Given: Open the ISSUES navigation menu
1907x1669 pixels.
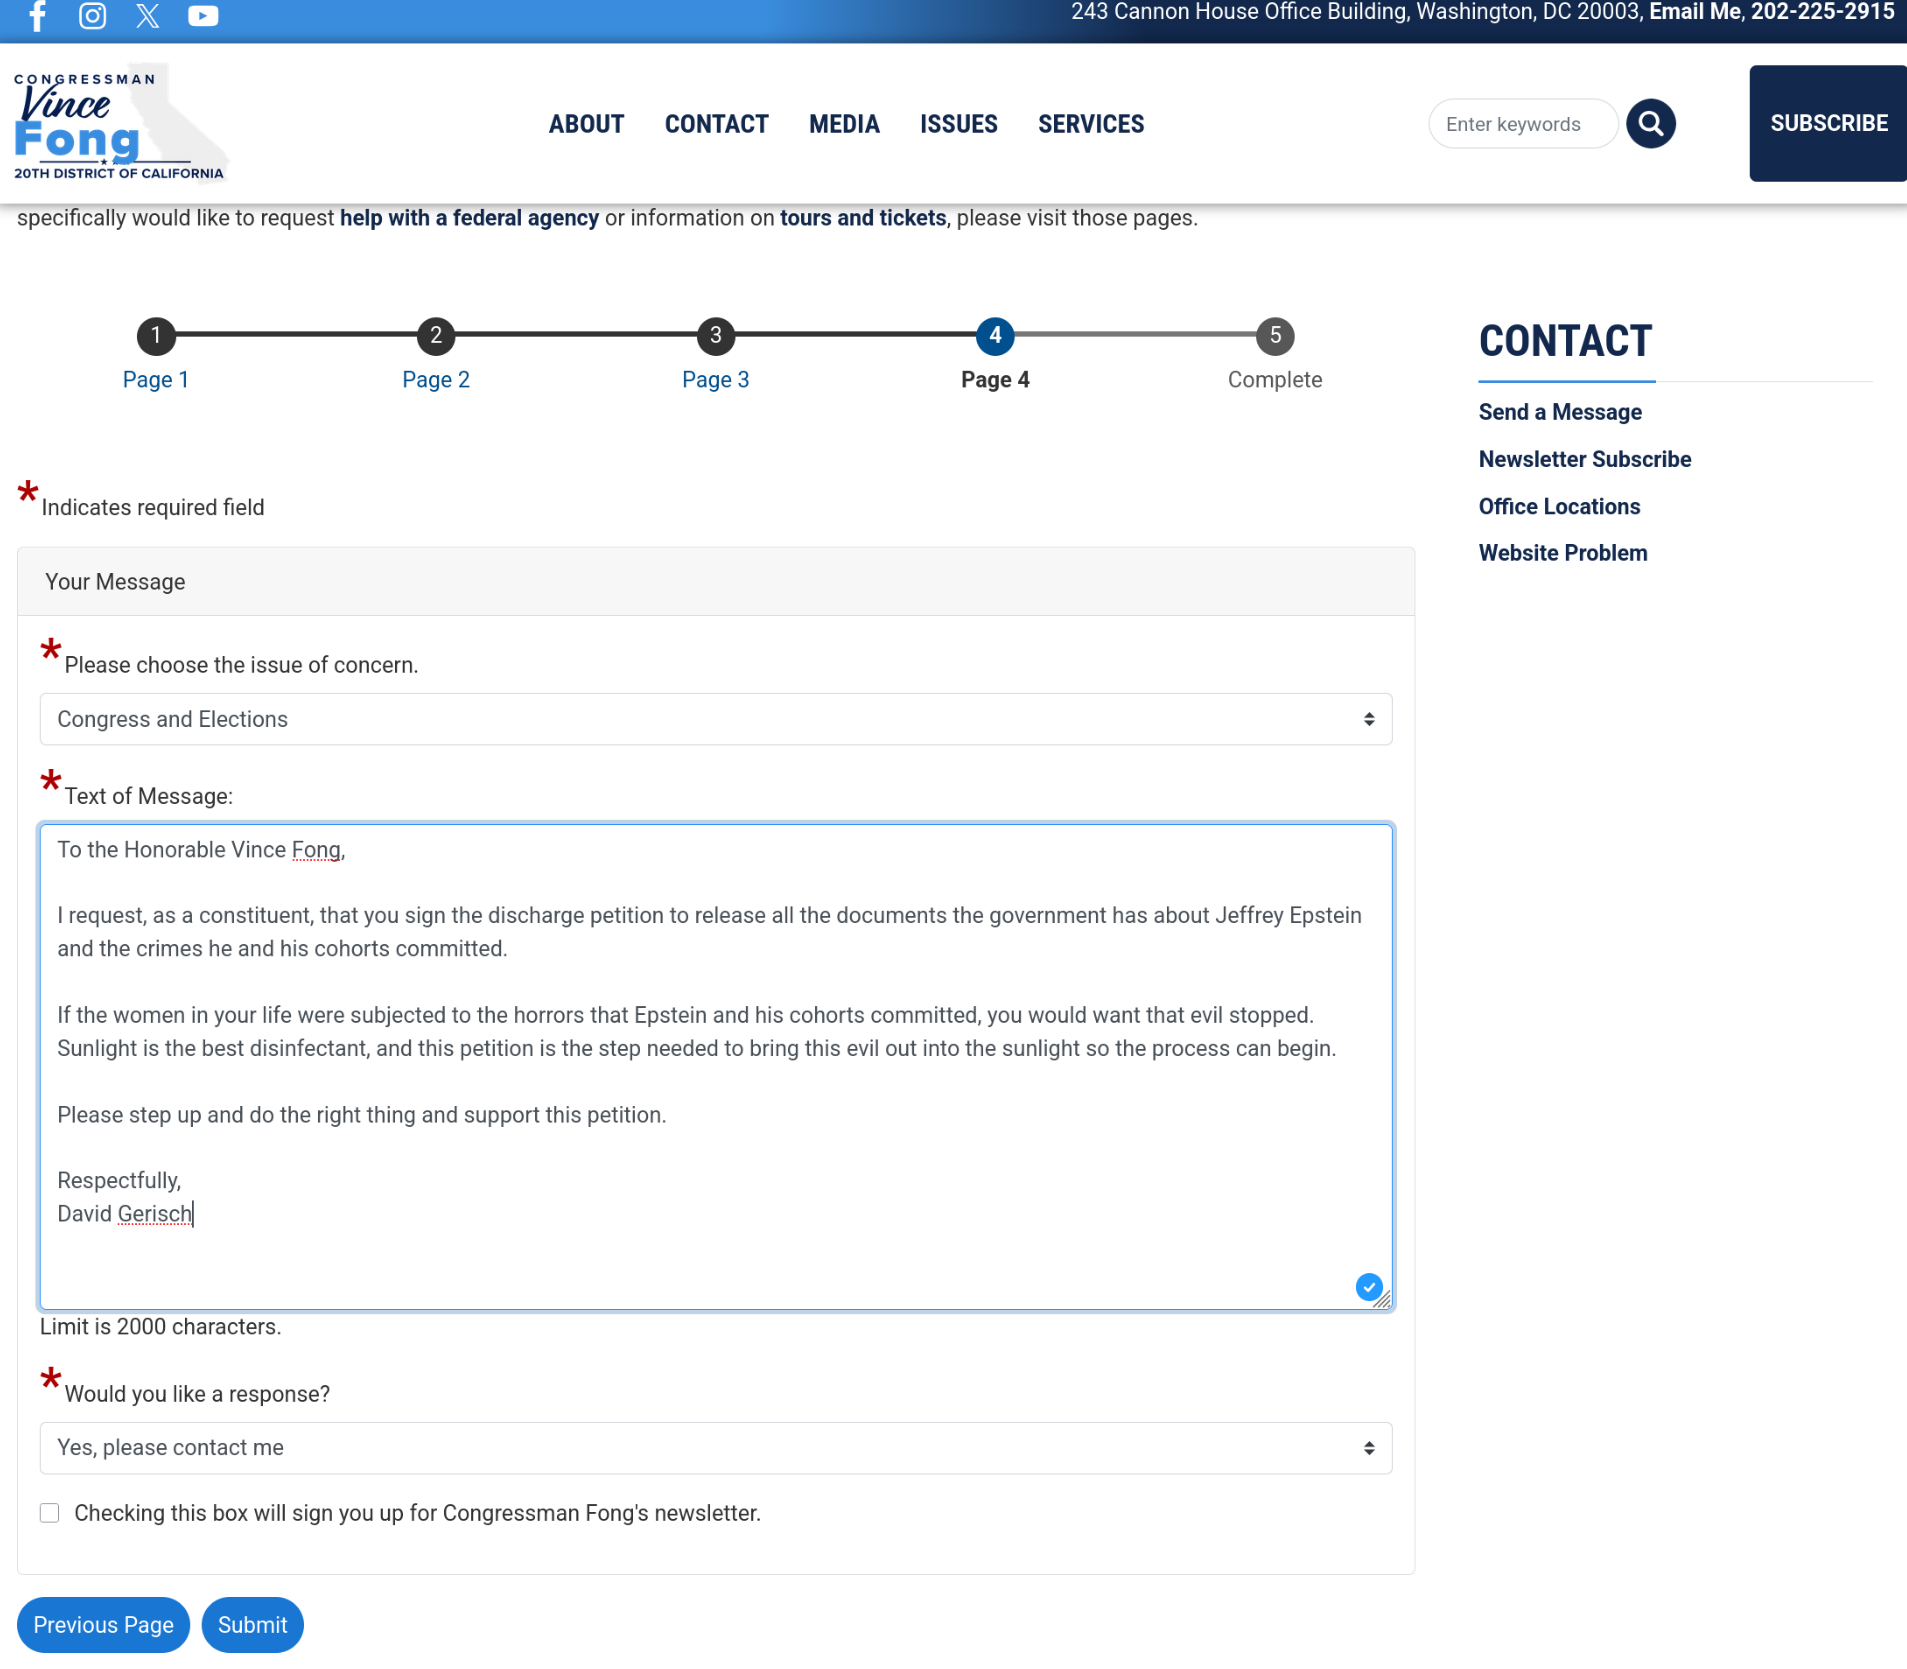Looking at the screenshot, I should [x=958, y=124].
